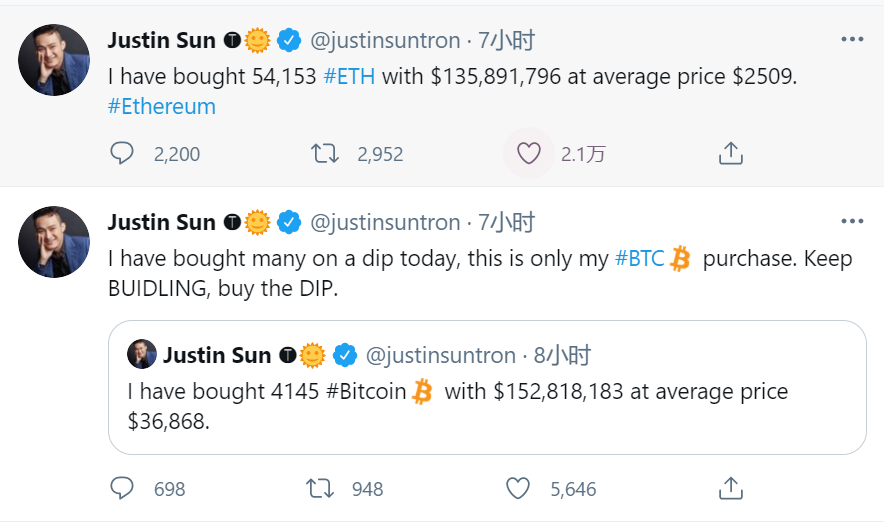Share the BTC dip tweet
Screen dimensions: 884x526
pos(730,488)
